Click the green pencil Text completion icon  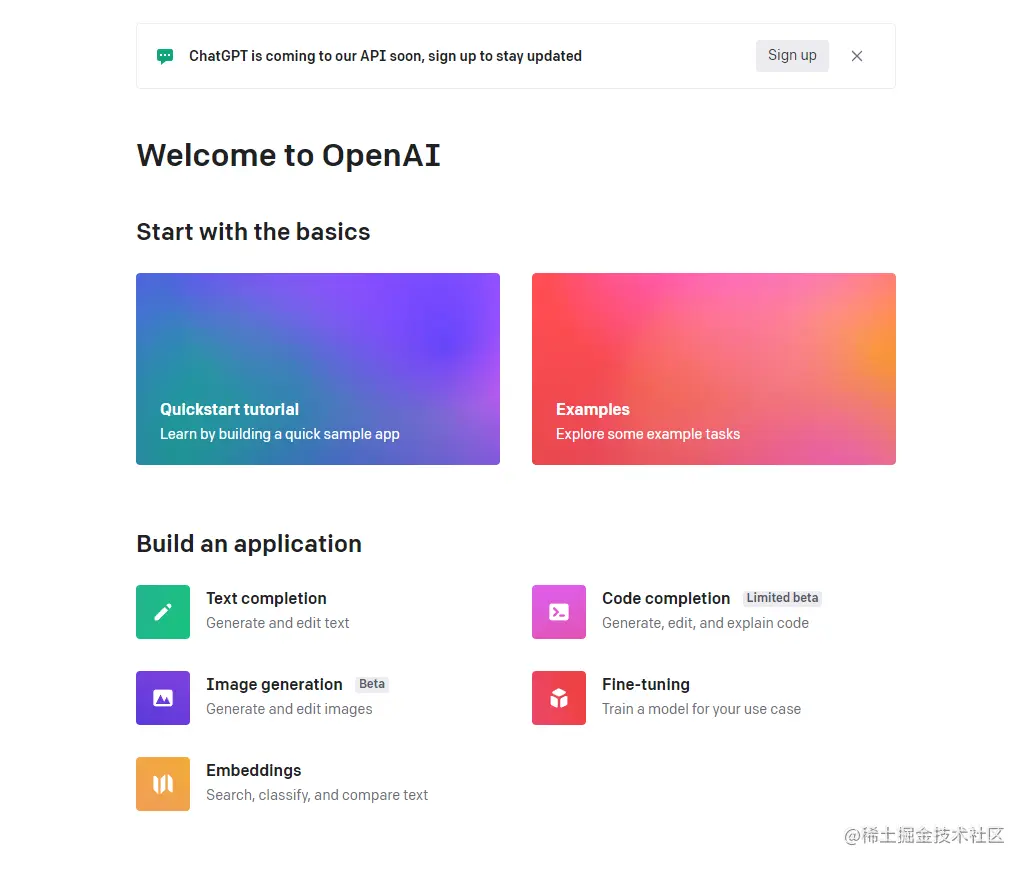pyautogui.click(x=163, y=612)
